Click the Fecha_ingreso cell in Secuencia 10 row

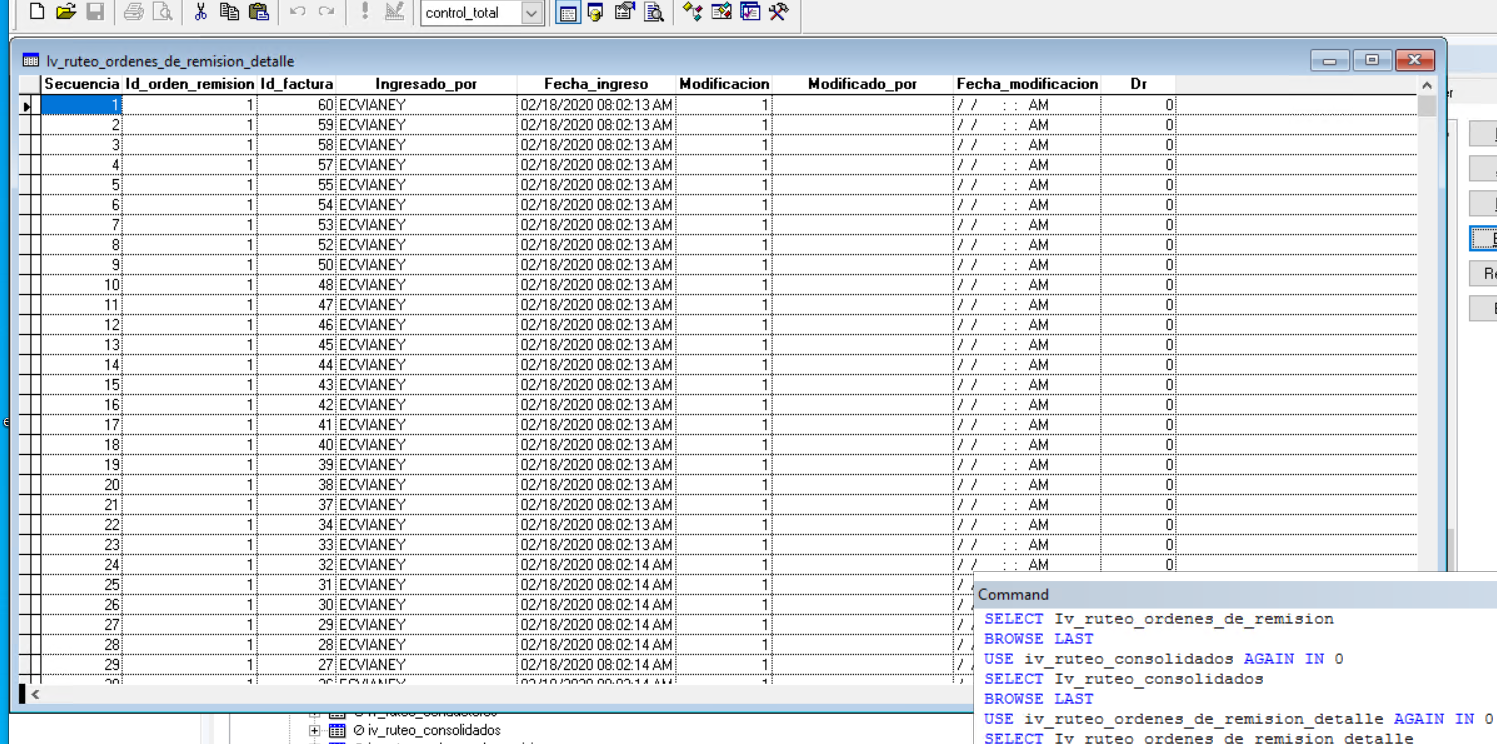(596, 285)
